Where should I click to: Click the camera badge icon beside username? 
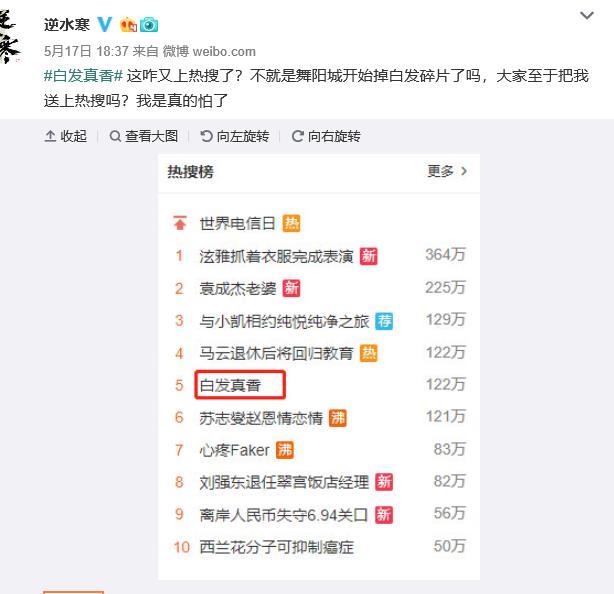(149, 25)
